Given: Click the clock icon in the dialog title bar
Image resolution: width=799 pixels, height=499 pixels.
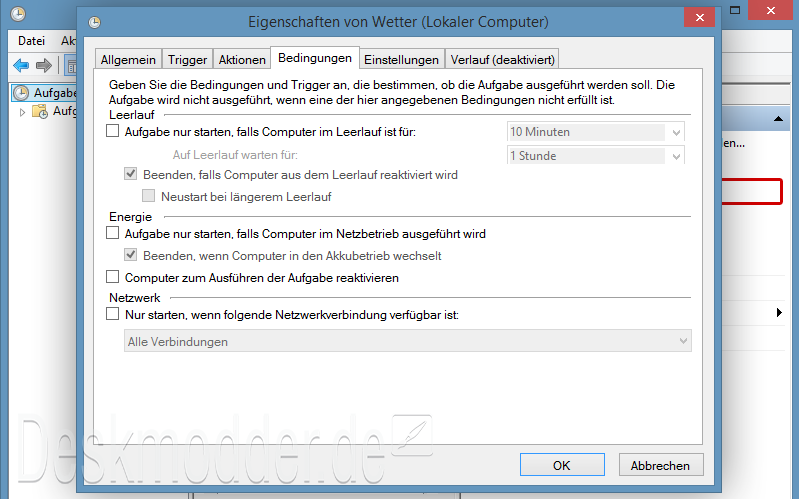Looking at the screenshot, I should click(93, 21).
